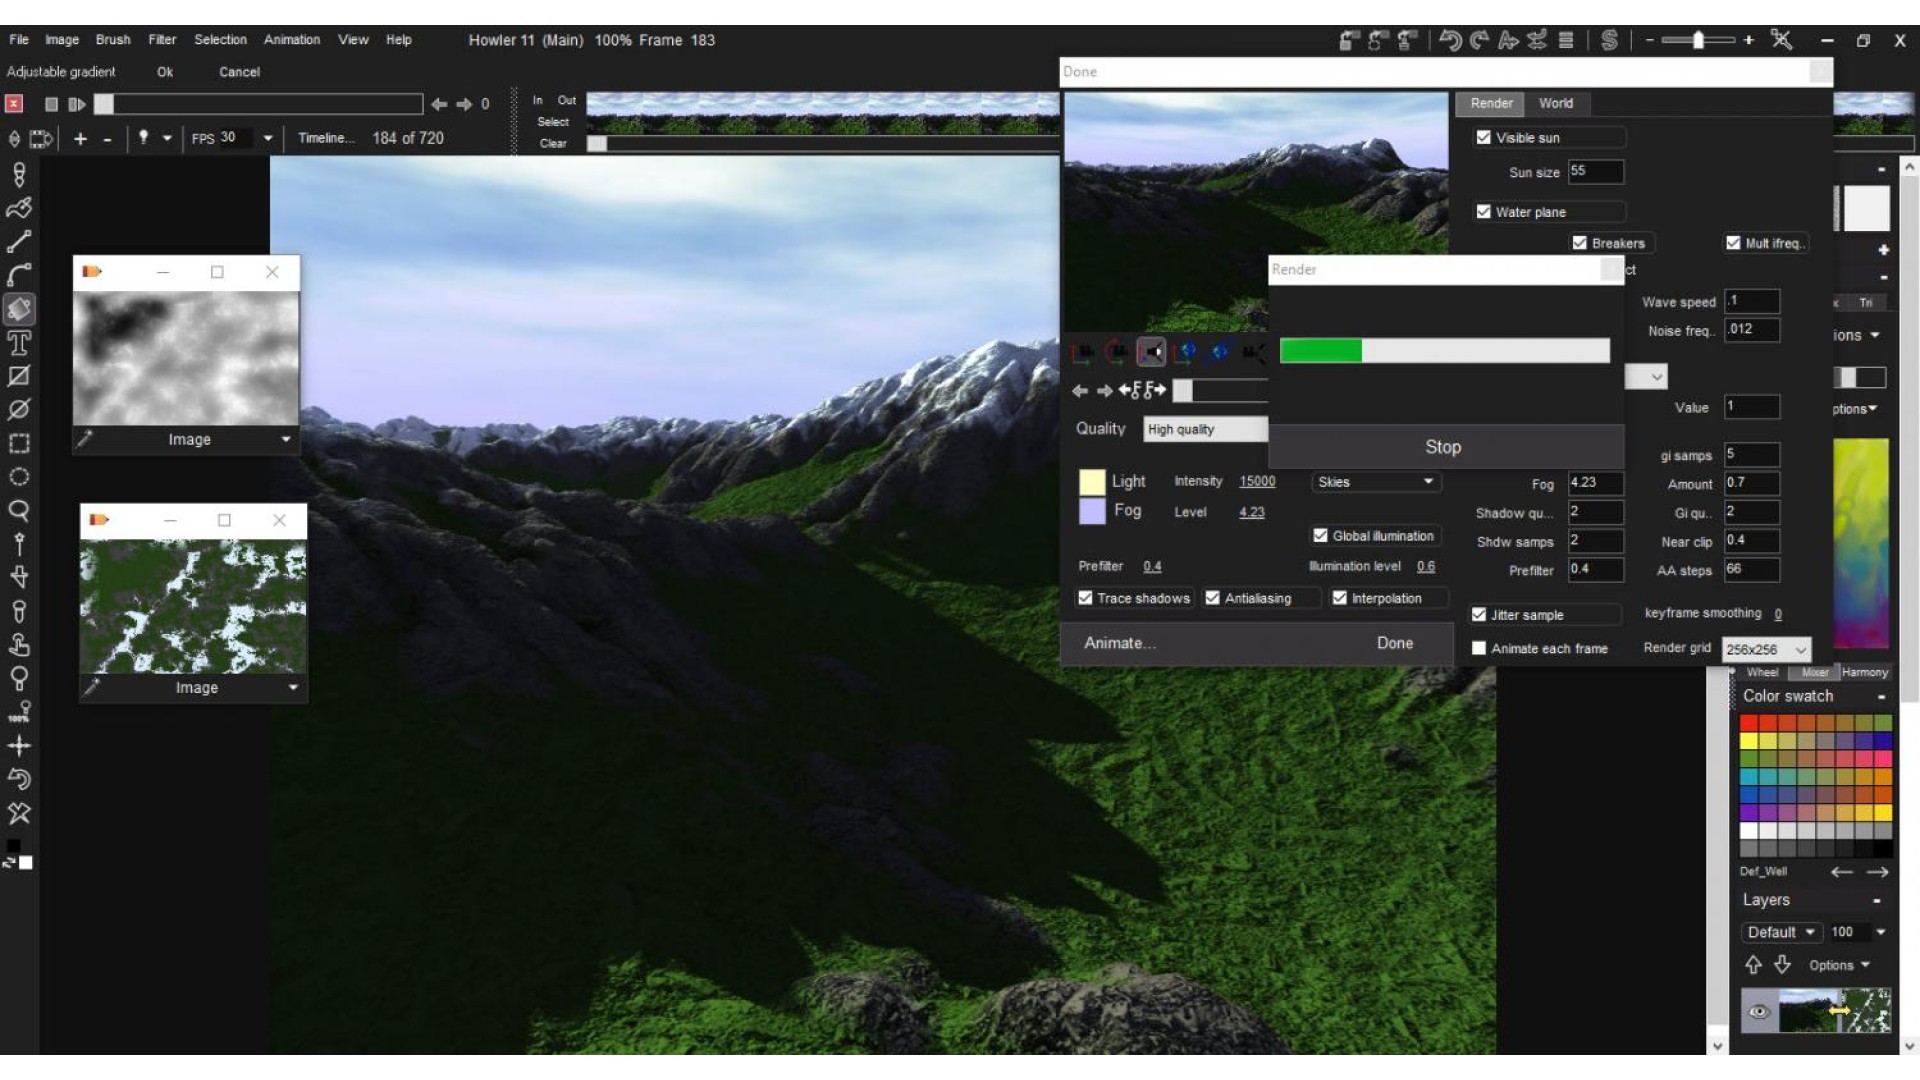Click the pale yellow Light color swatch
This screenshot has width=1920, height=1080.
pyautogui.click(x=1092, y=482)
